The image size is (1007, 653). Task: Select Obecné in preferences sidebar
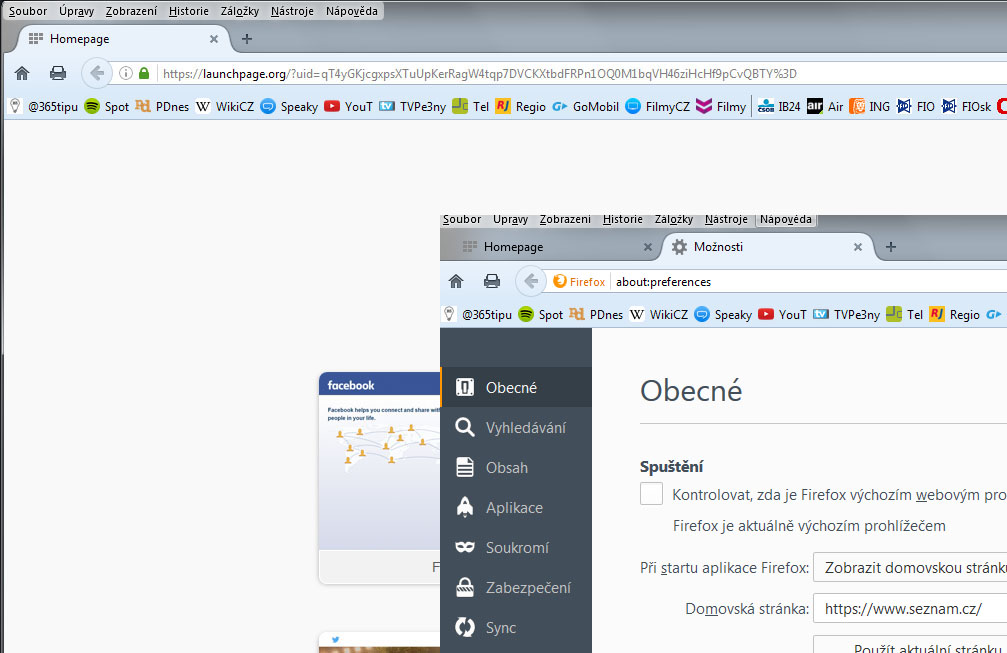[516, 387]
